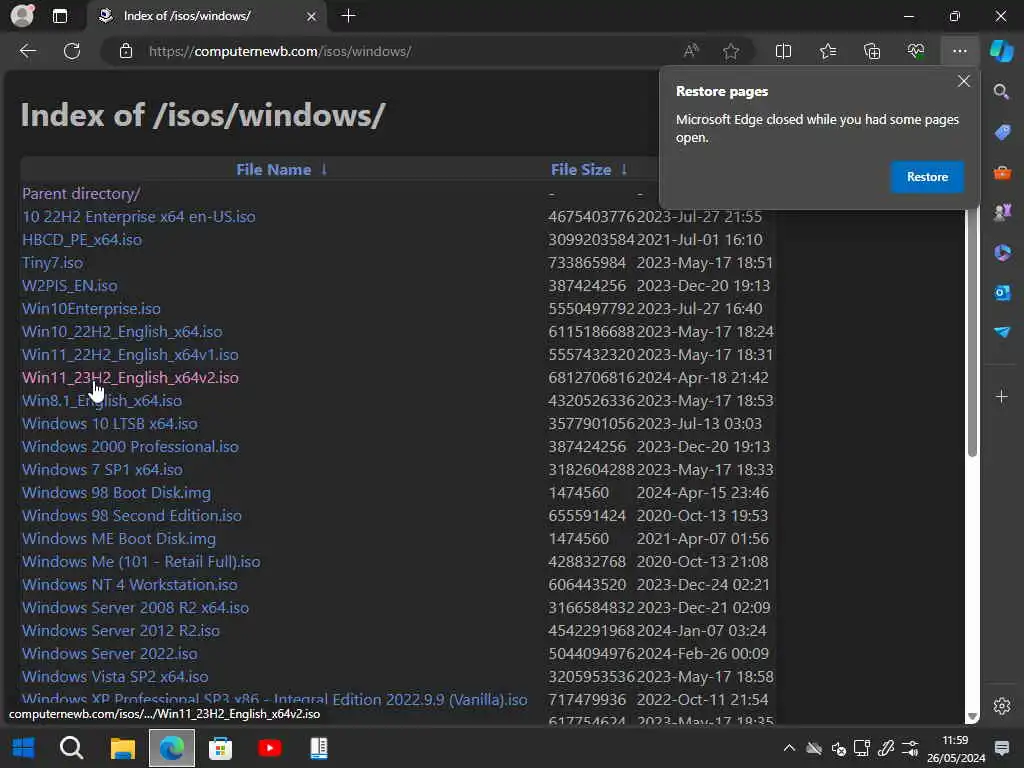View site information lock icon
Screen dimensions: 1024x768
(126, 51)
